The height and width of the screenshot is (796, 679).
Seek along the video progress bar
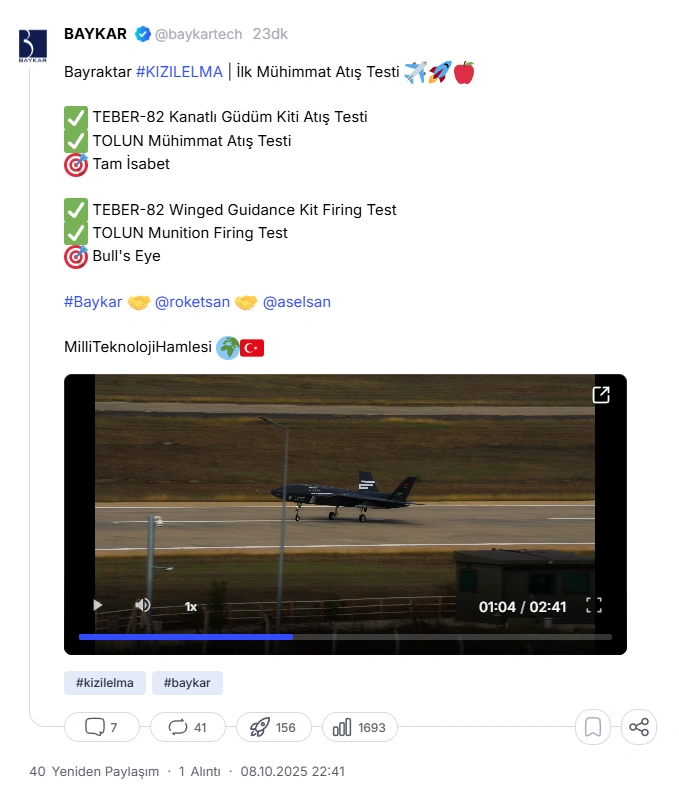pos(345,637)
